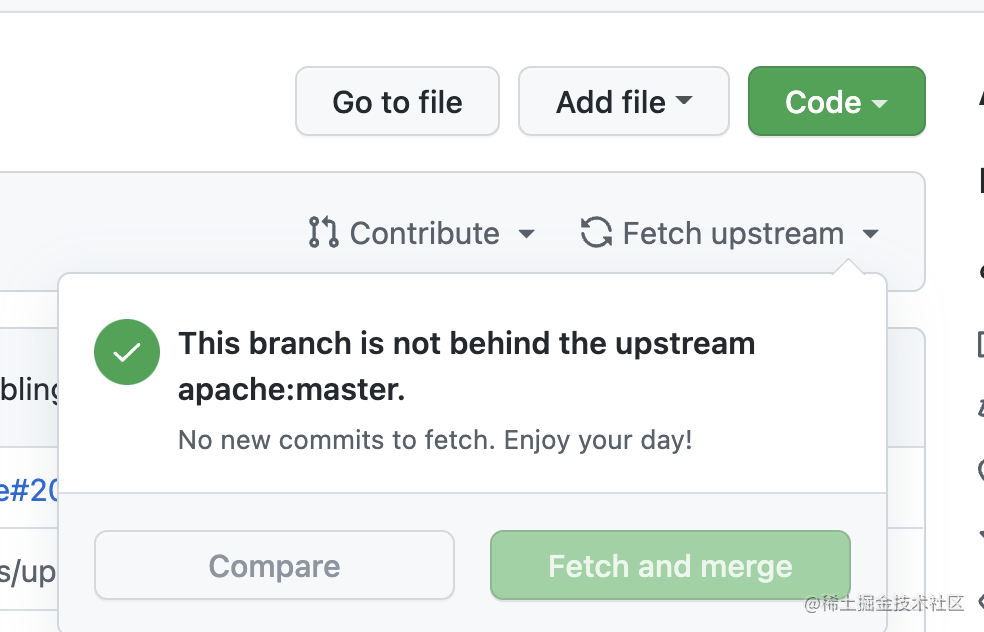
Task: Click the green checkmark icon in the popover
Action: (x=126, y=352)
